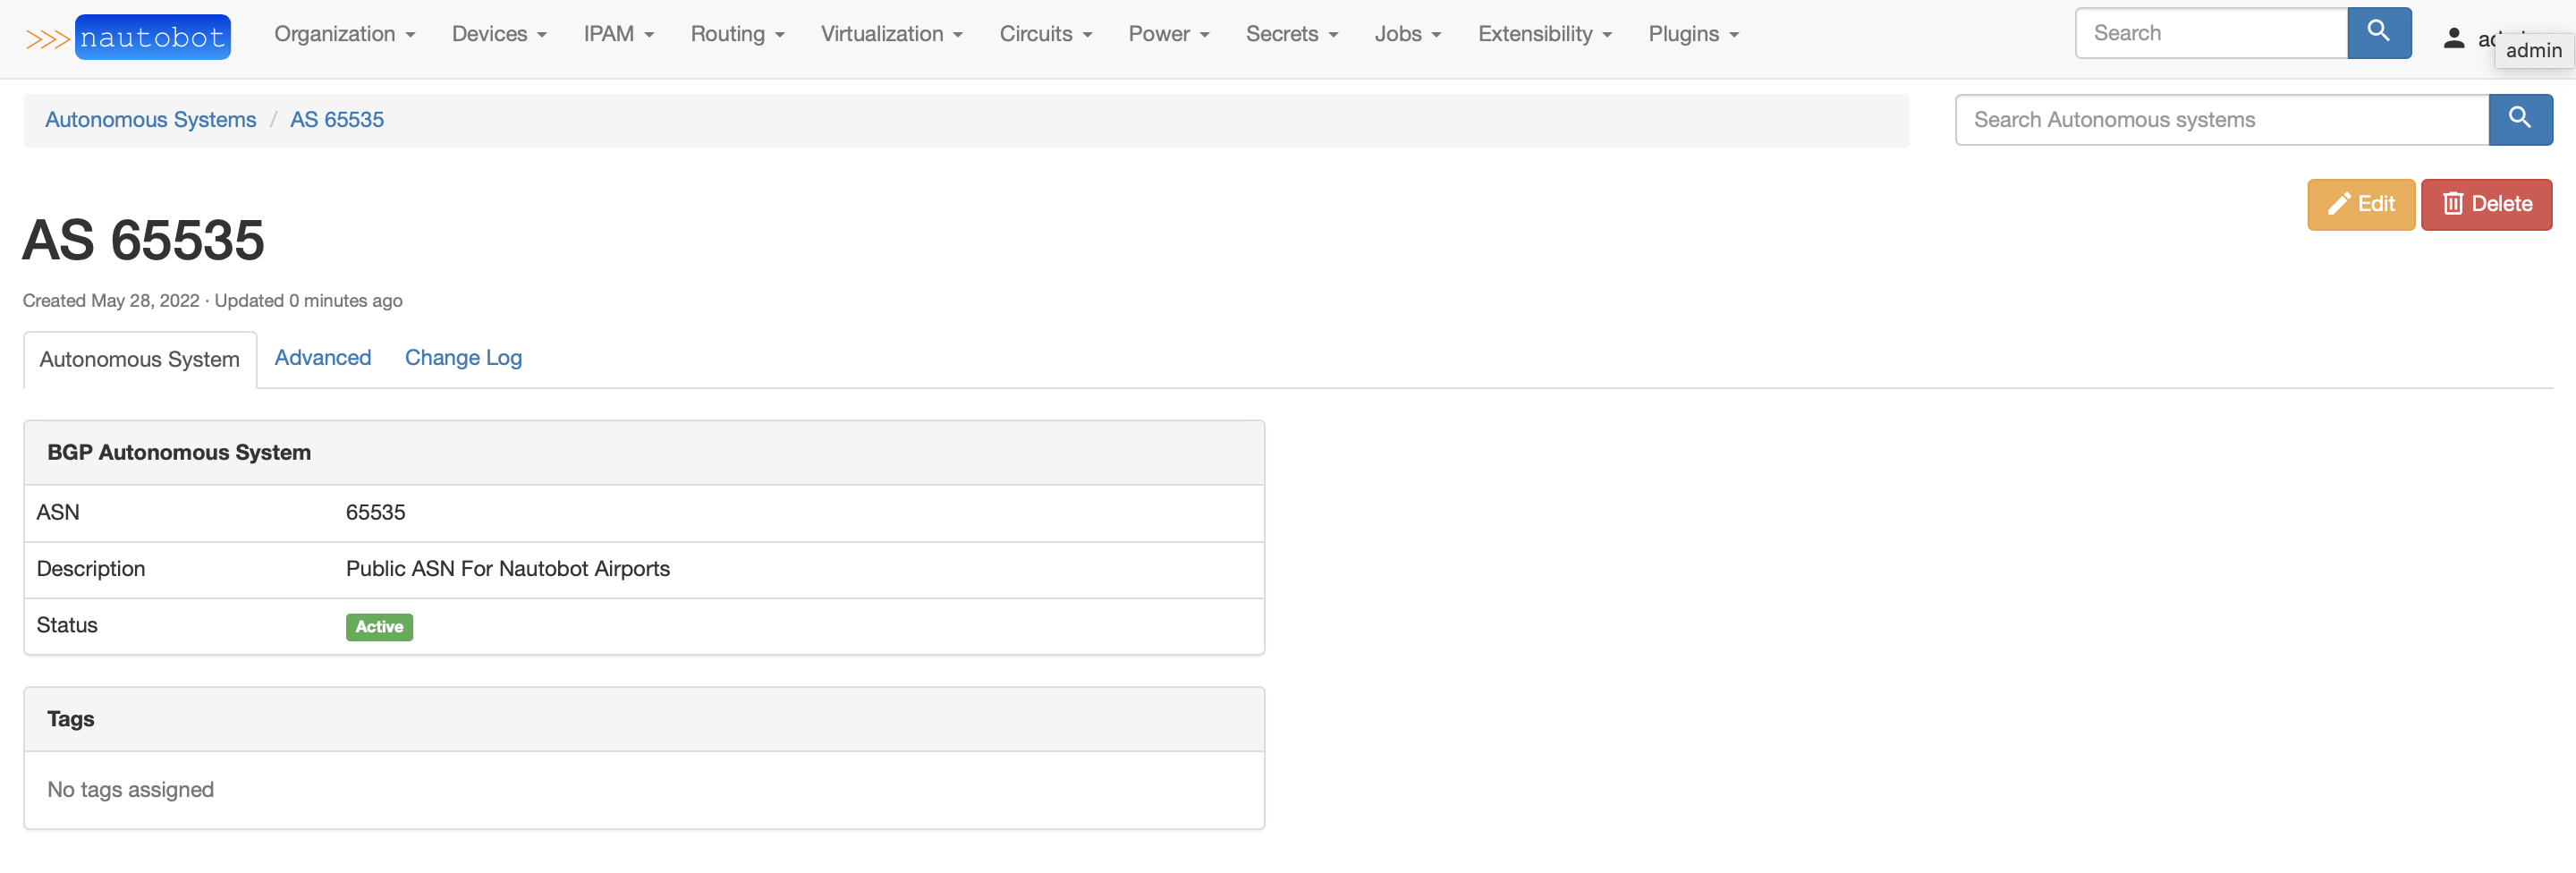The height and width of the screenshot is (873, 2576).
Task: Expand the Circuits menu
Action: click(x=1045, y=34)
